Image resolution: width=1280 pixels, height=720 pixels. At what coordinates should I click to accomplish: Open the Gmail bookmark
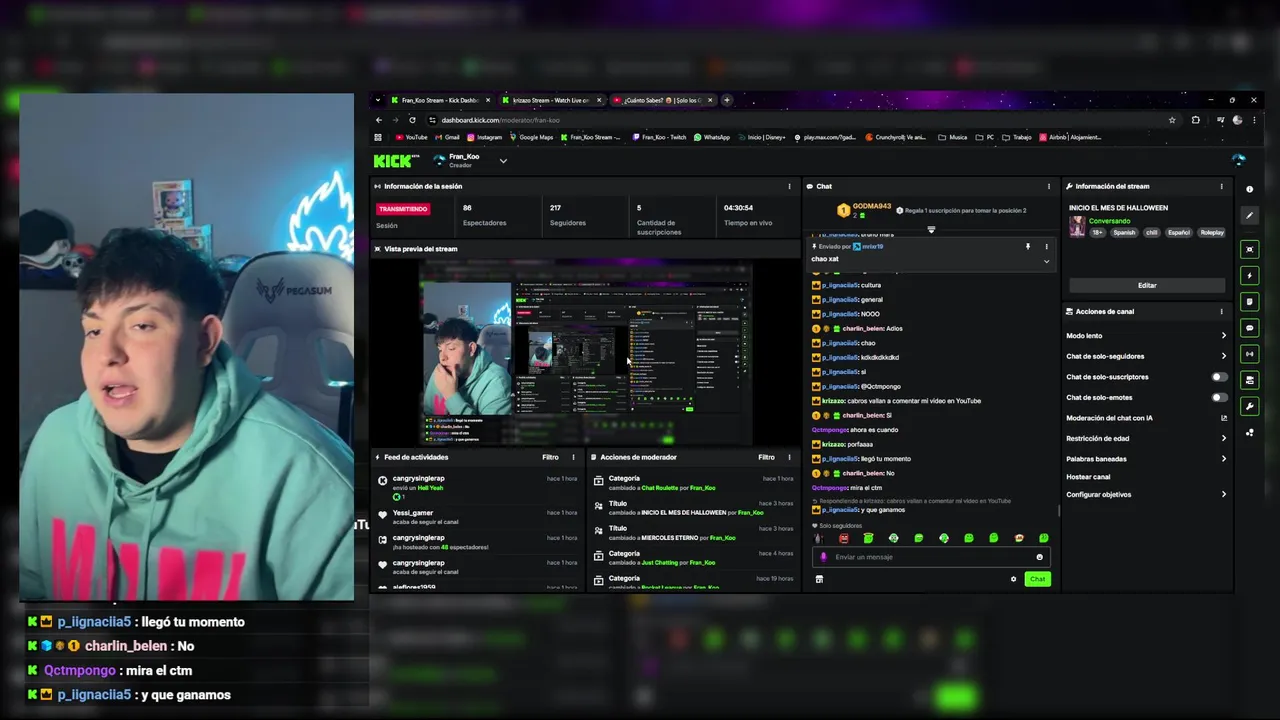pos(447,137)
